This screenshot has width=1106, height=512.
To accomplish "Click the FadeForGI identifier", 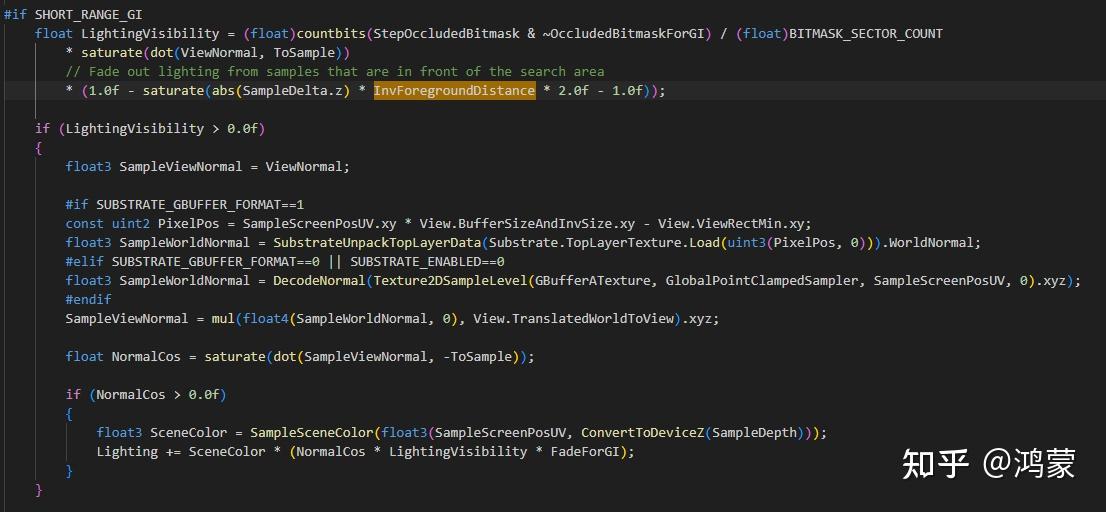I will tap(585, 451).
